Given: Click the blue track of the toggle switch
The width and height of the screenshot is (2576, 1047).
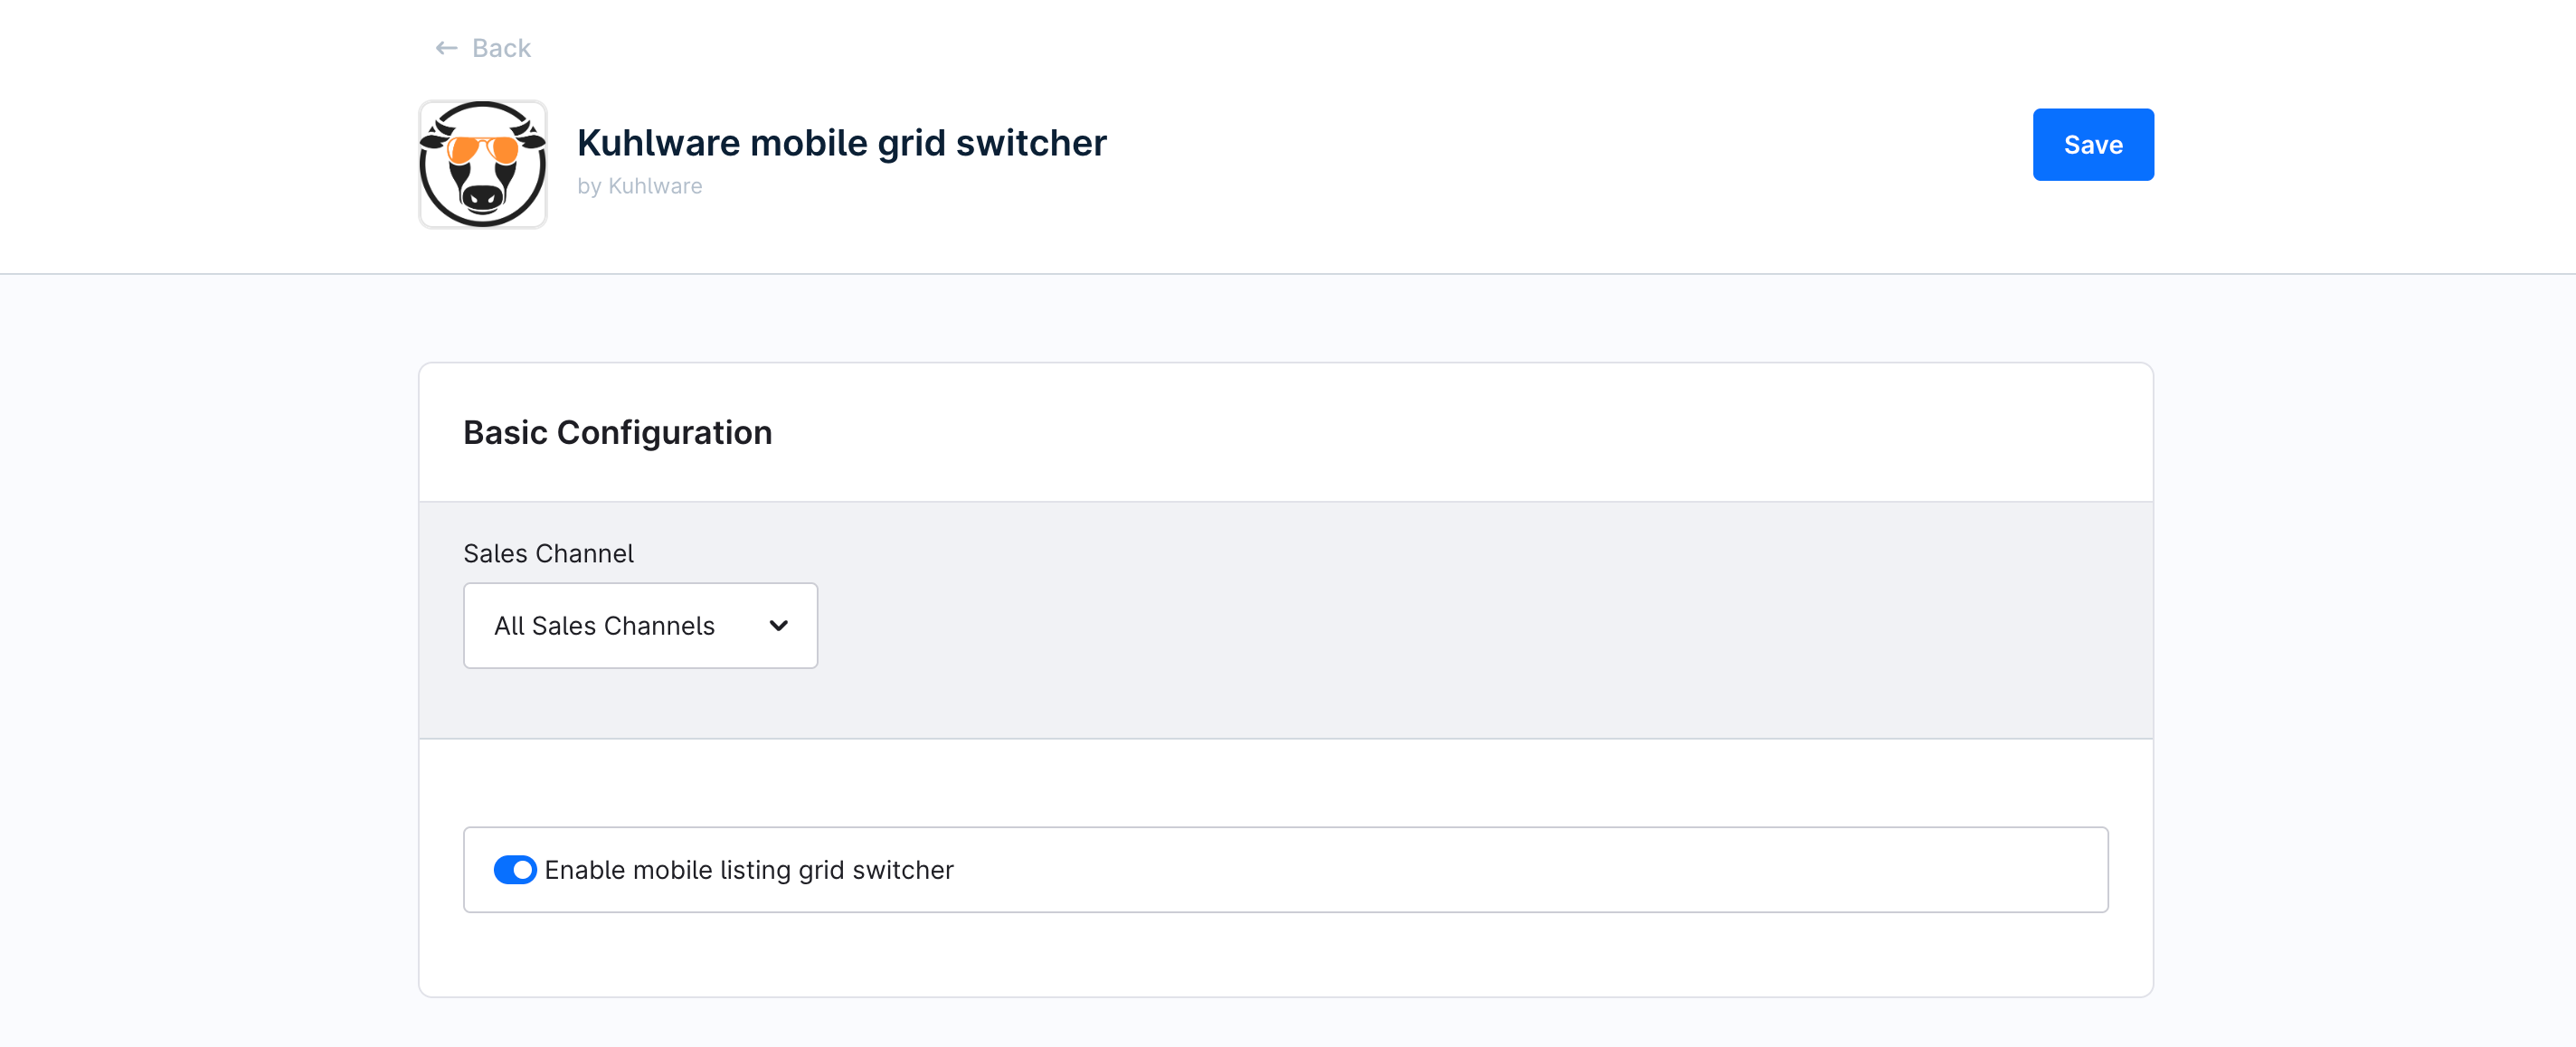Looking at the screenshot, I should coord(504,869).
